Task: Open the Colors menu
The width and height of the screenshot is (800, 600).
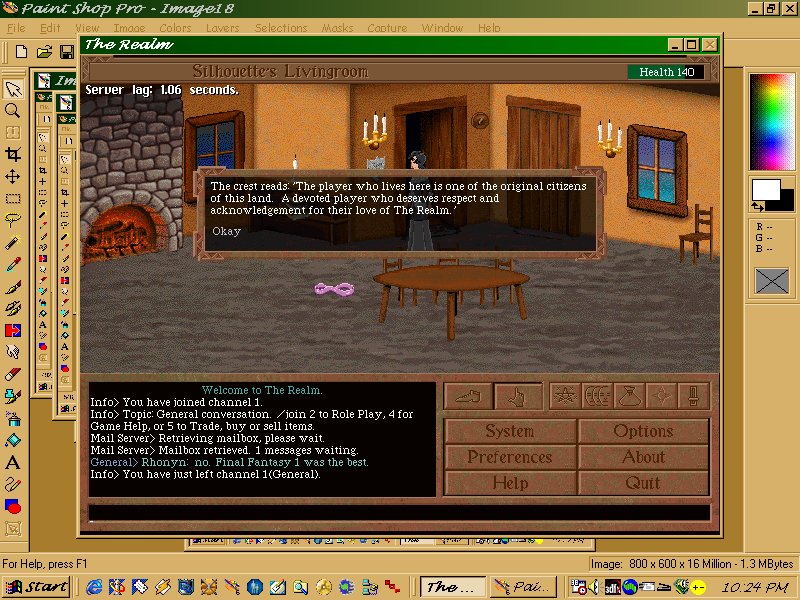Action: (176, 28)
